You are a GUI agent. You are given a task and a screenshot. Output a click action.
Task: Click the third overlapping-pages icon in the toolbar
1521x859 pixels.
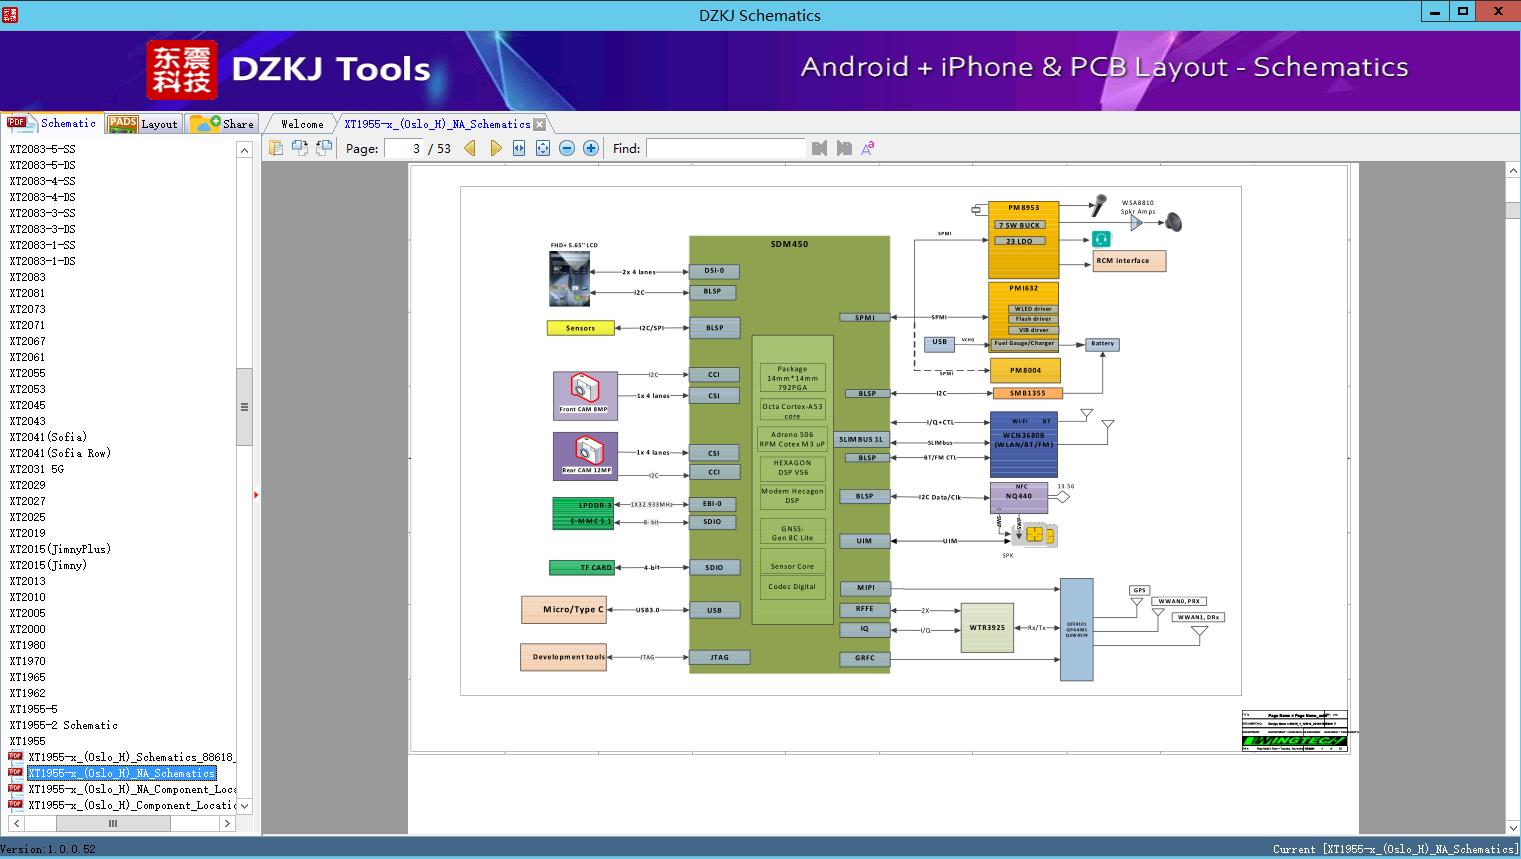324,148
